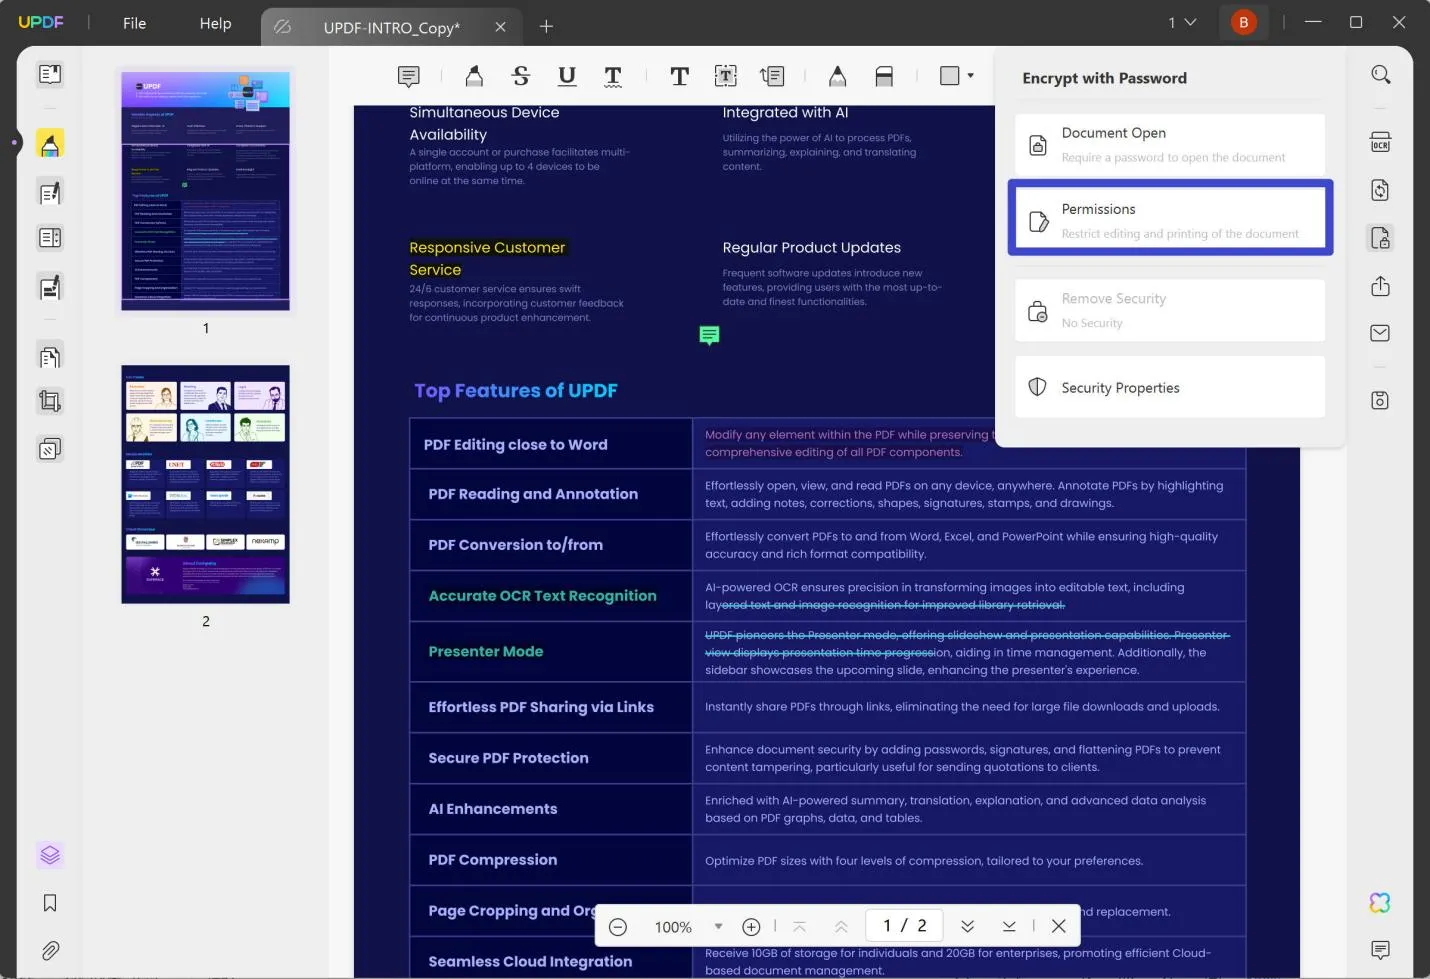Open the Search tool in the right sidebar
The width and height of the screenshot is (1430, 979).
click(x=1380, y=75)
